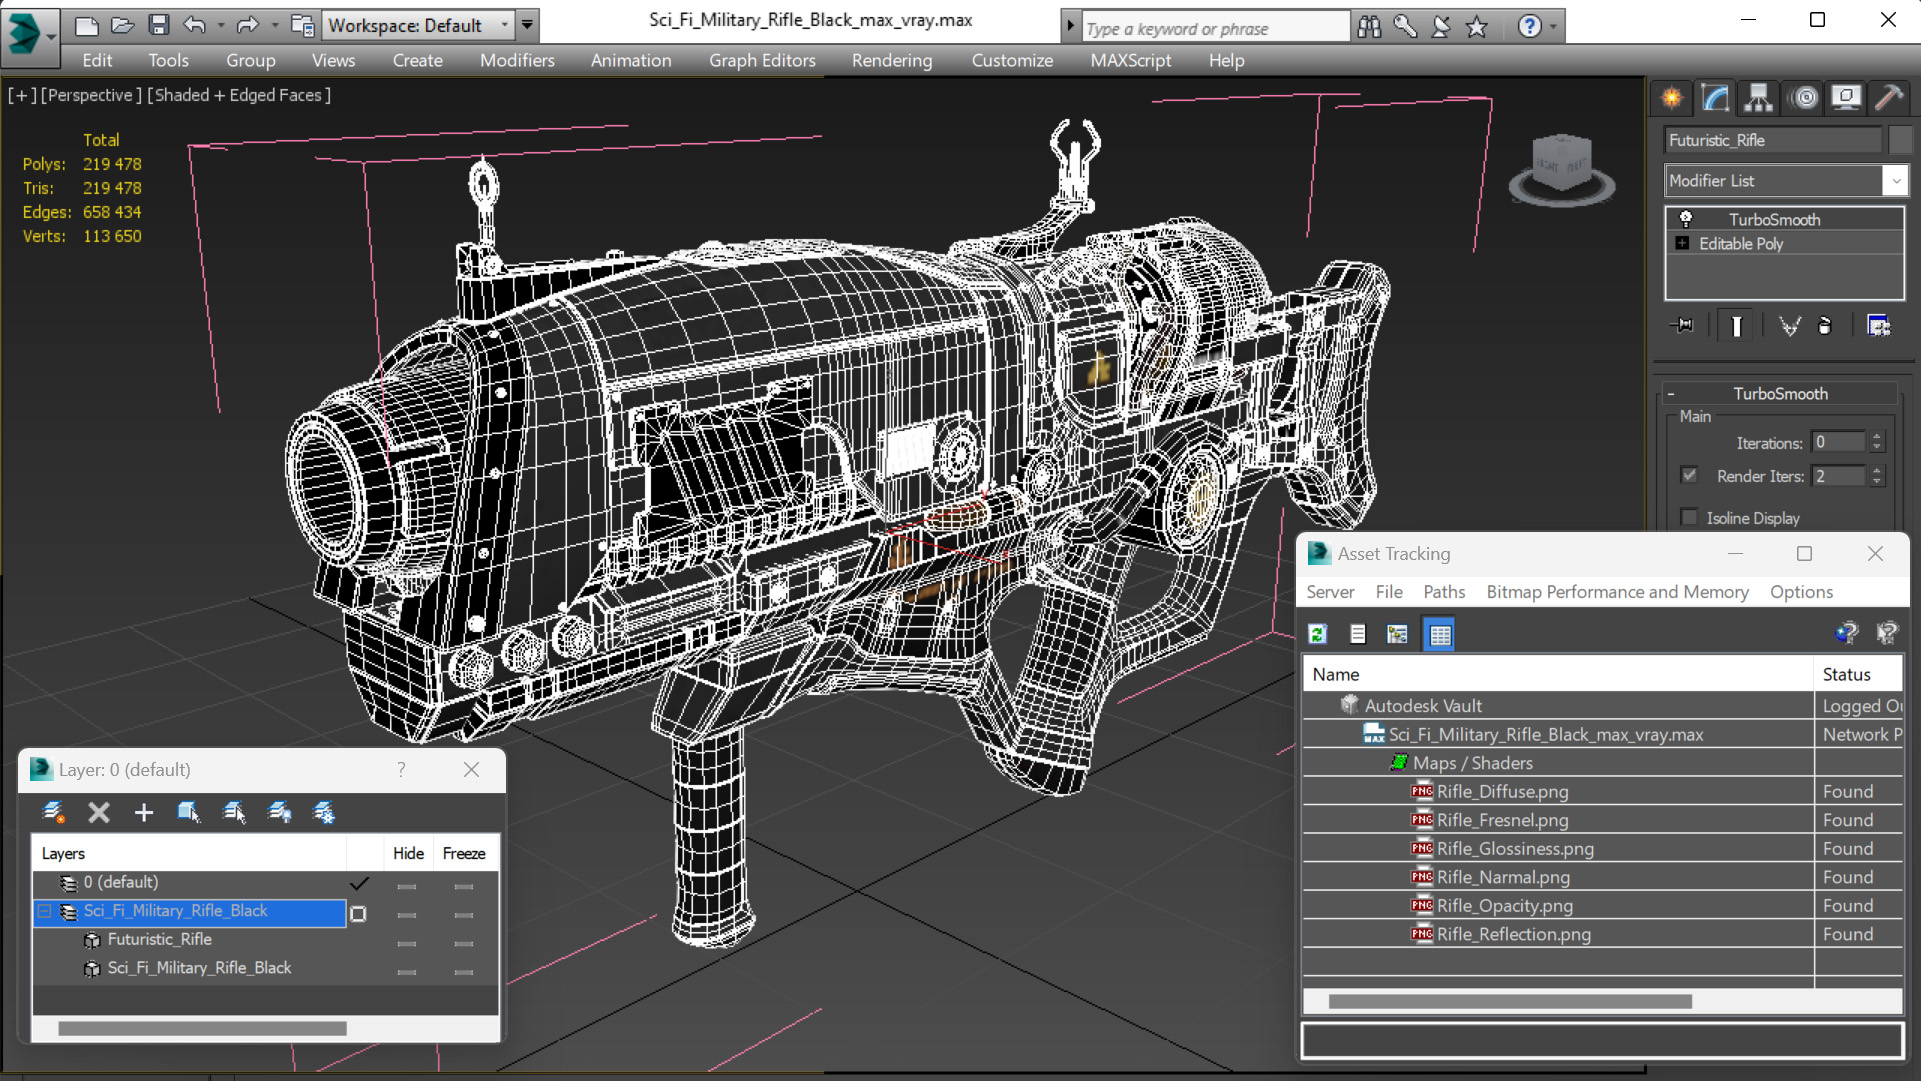Image resolution: width=1921 pixels, height=1081 pixels.
Task: Toggle the TurboSmooth modifier lightbulb
Action: 1685,219
